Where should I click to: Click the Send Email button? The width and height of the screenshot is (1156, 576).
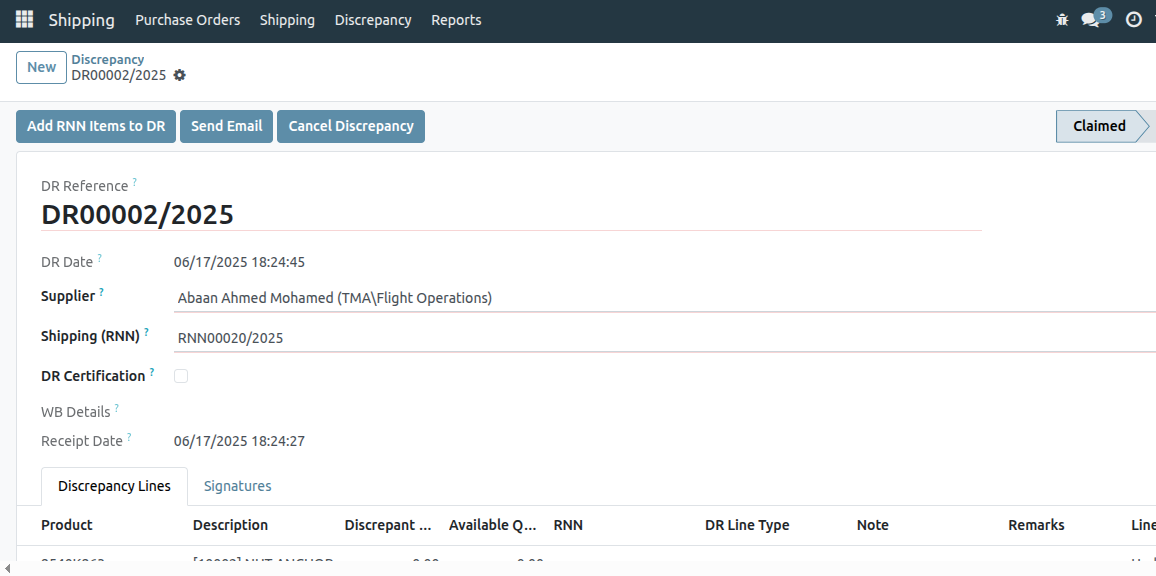pos(226,126)
